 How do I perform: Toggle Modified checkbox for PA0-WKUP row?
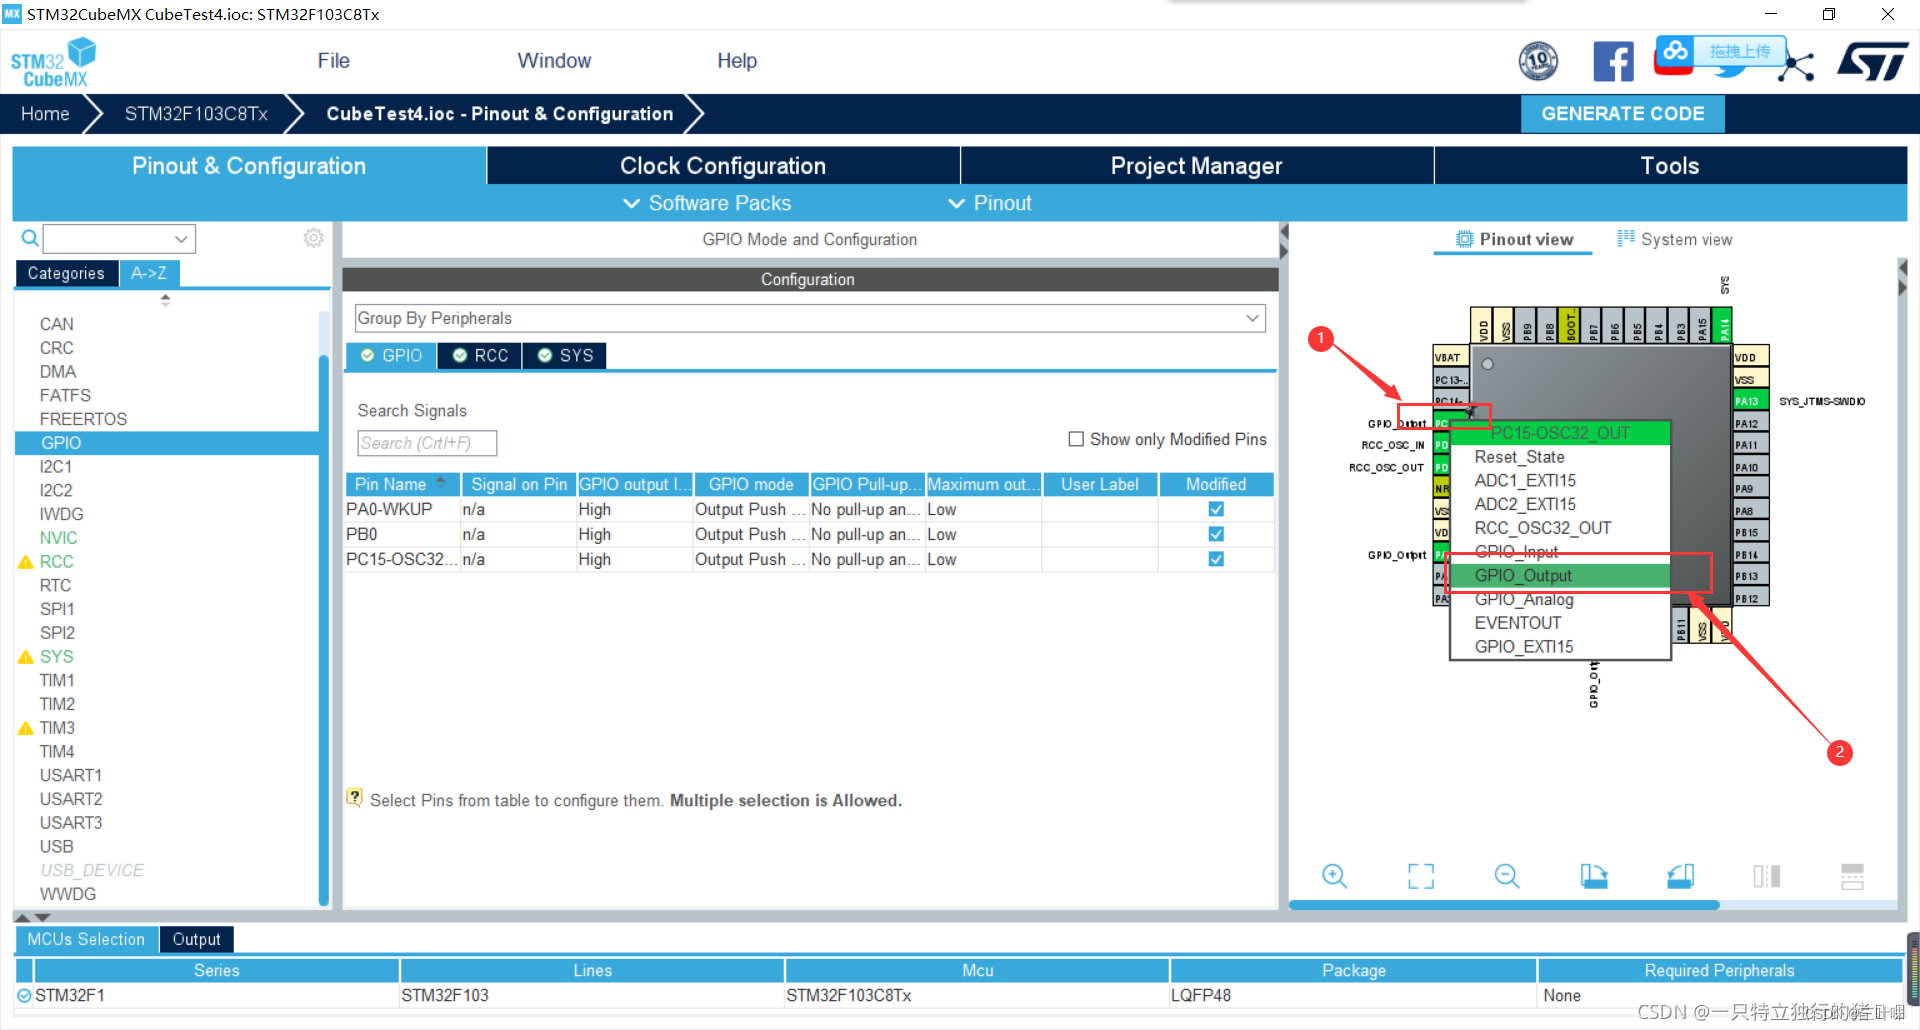click(1216, 509)
